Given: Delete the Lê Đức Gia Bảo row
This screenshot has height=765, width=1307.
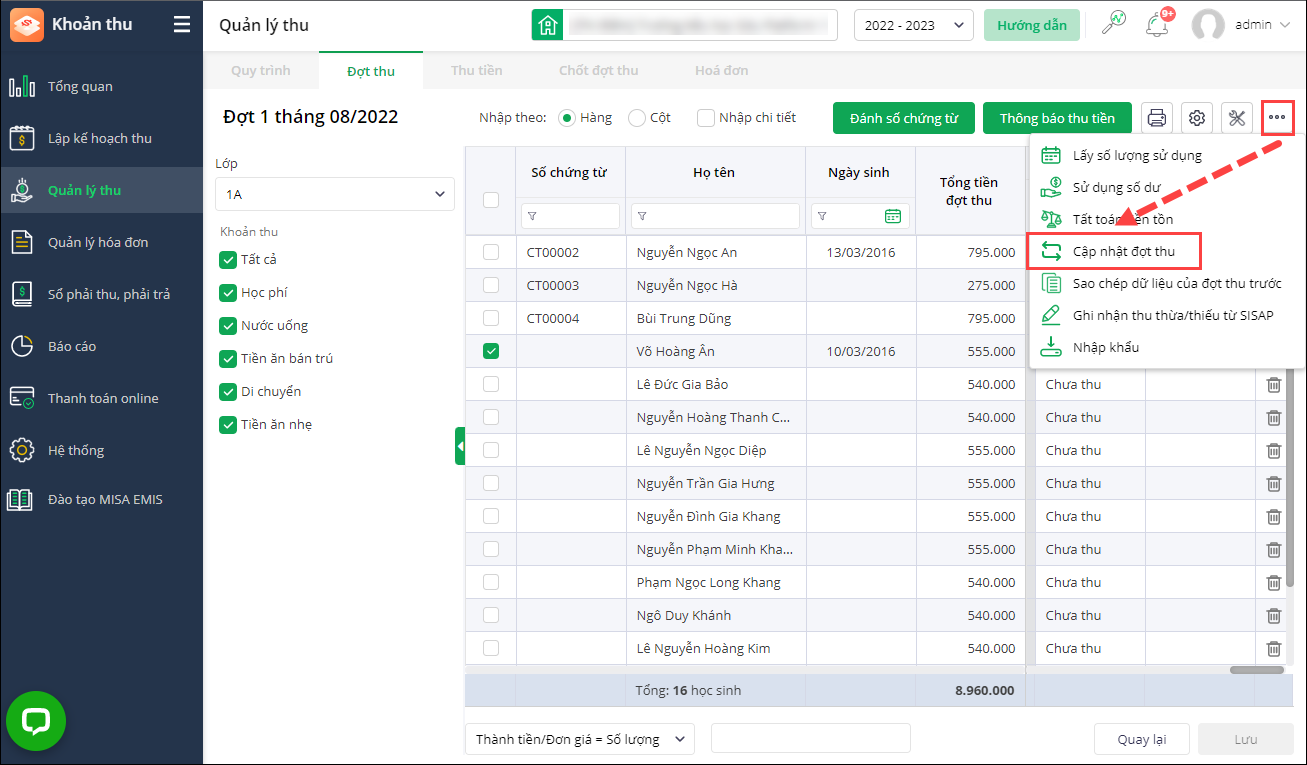Looking at the screenshot, I should [1273, 385].
